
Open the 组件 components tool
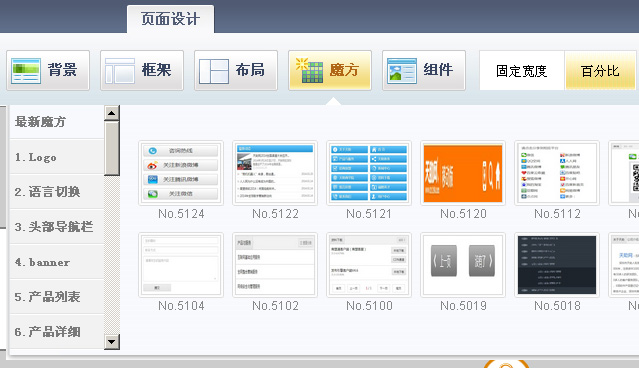pos(424,70)
